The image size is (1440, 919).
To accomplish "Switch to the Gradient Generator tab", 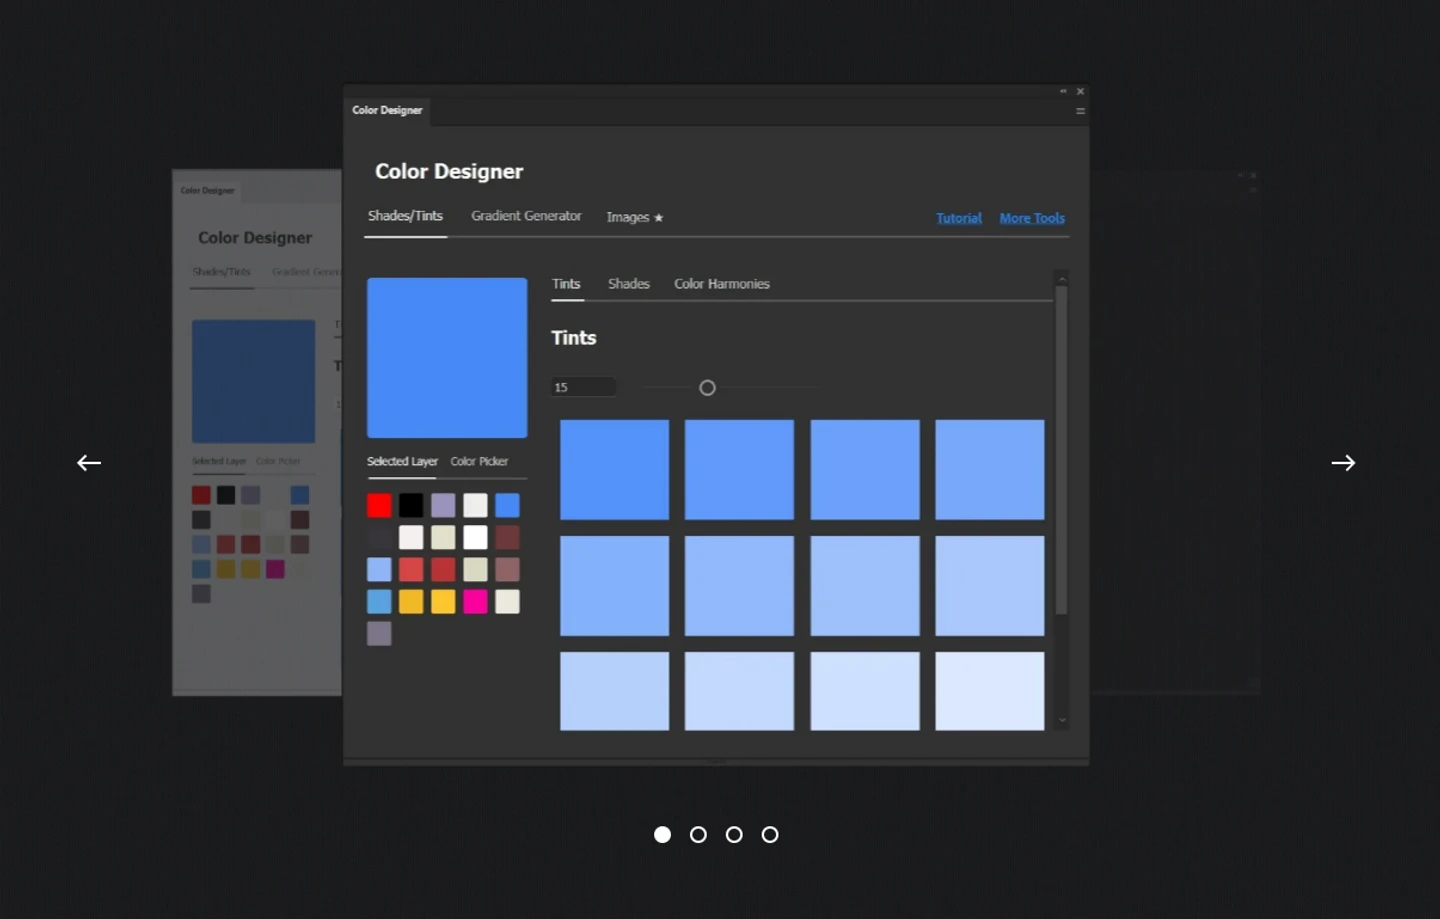I will pos(526,216).
